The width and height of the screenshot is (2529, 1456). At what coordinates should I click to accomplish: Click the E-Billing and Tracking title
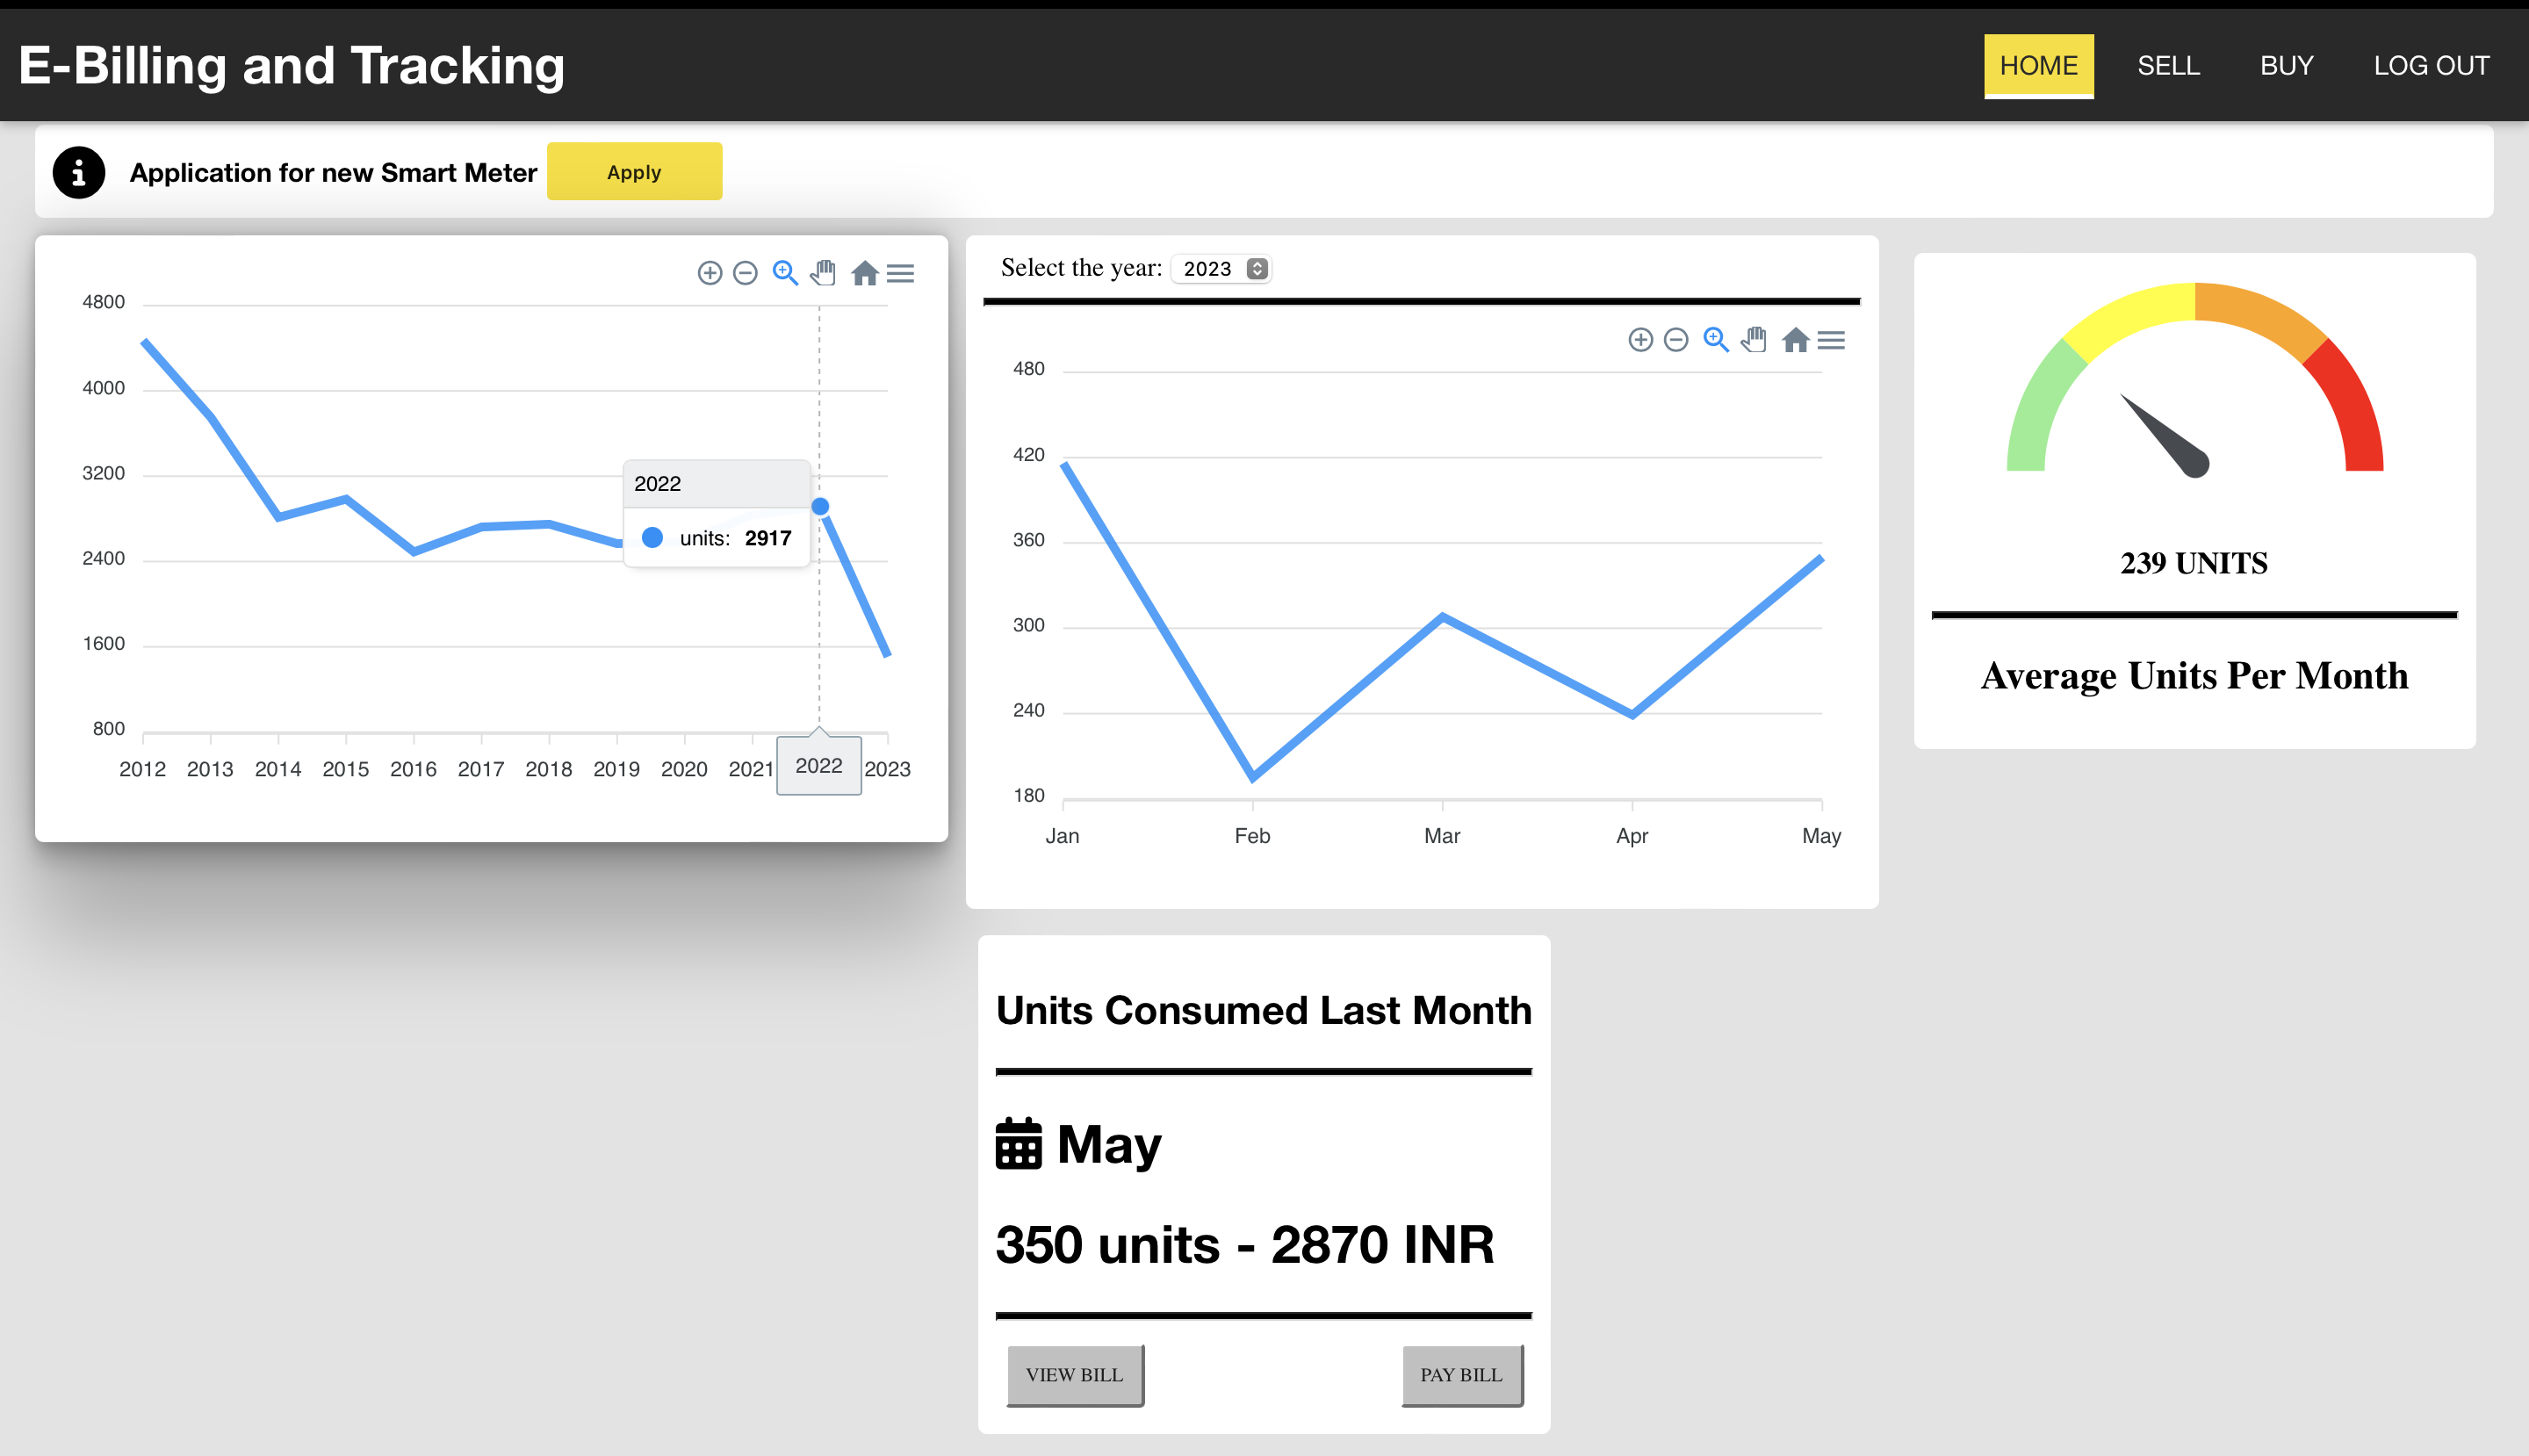(x=291, y=66)
